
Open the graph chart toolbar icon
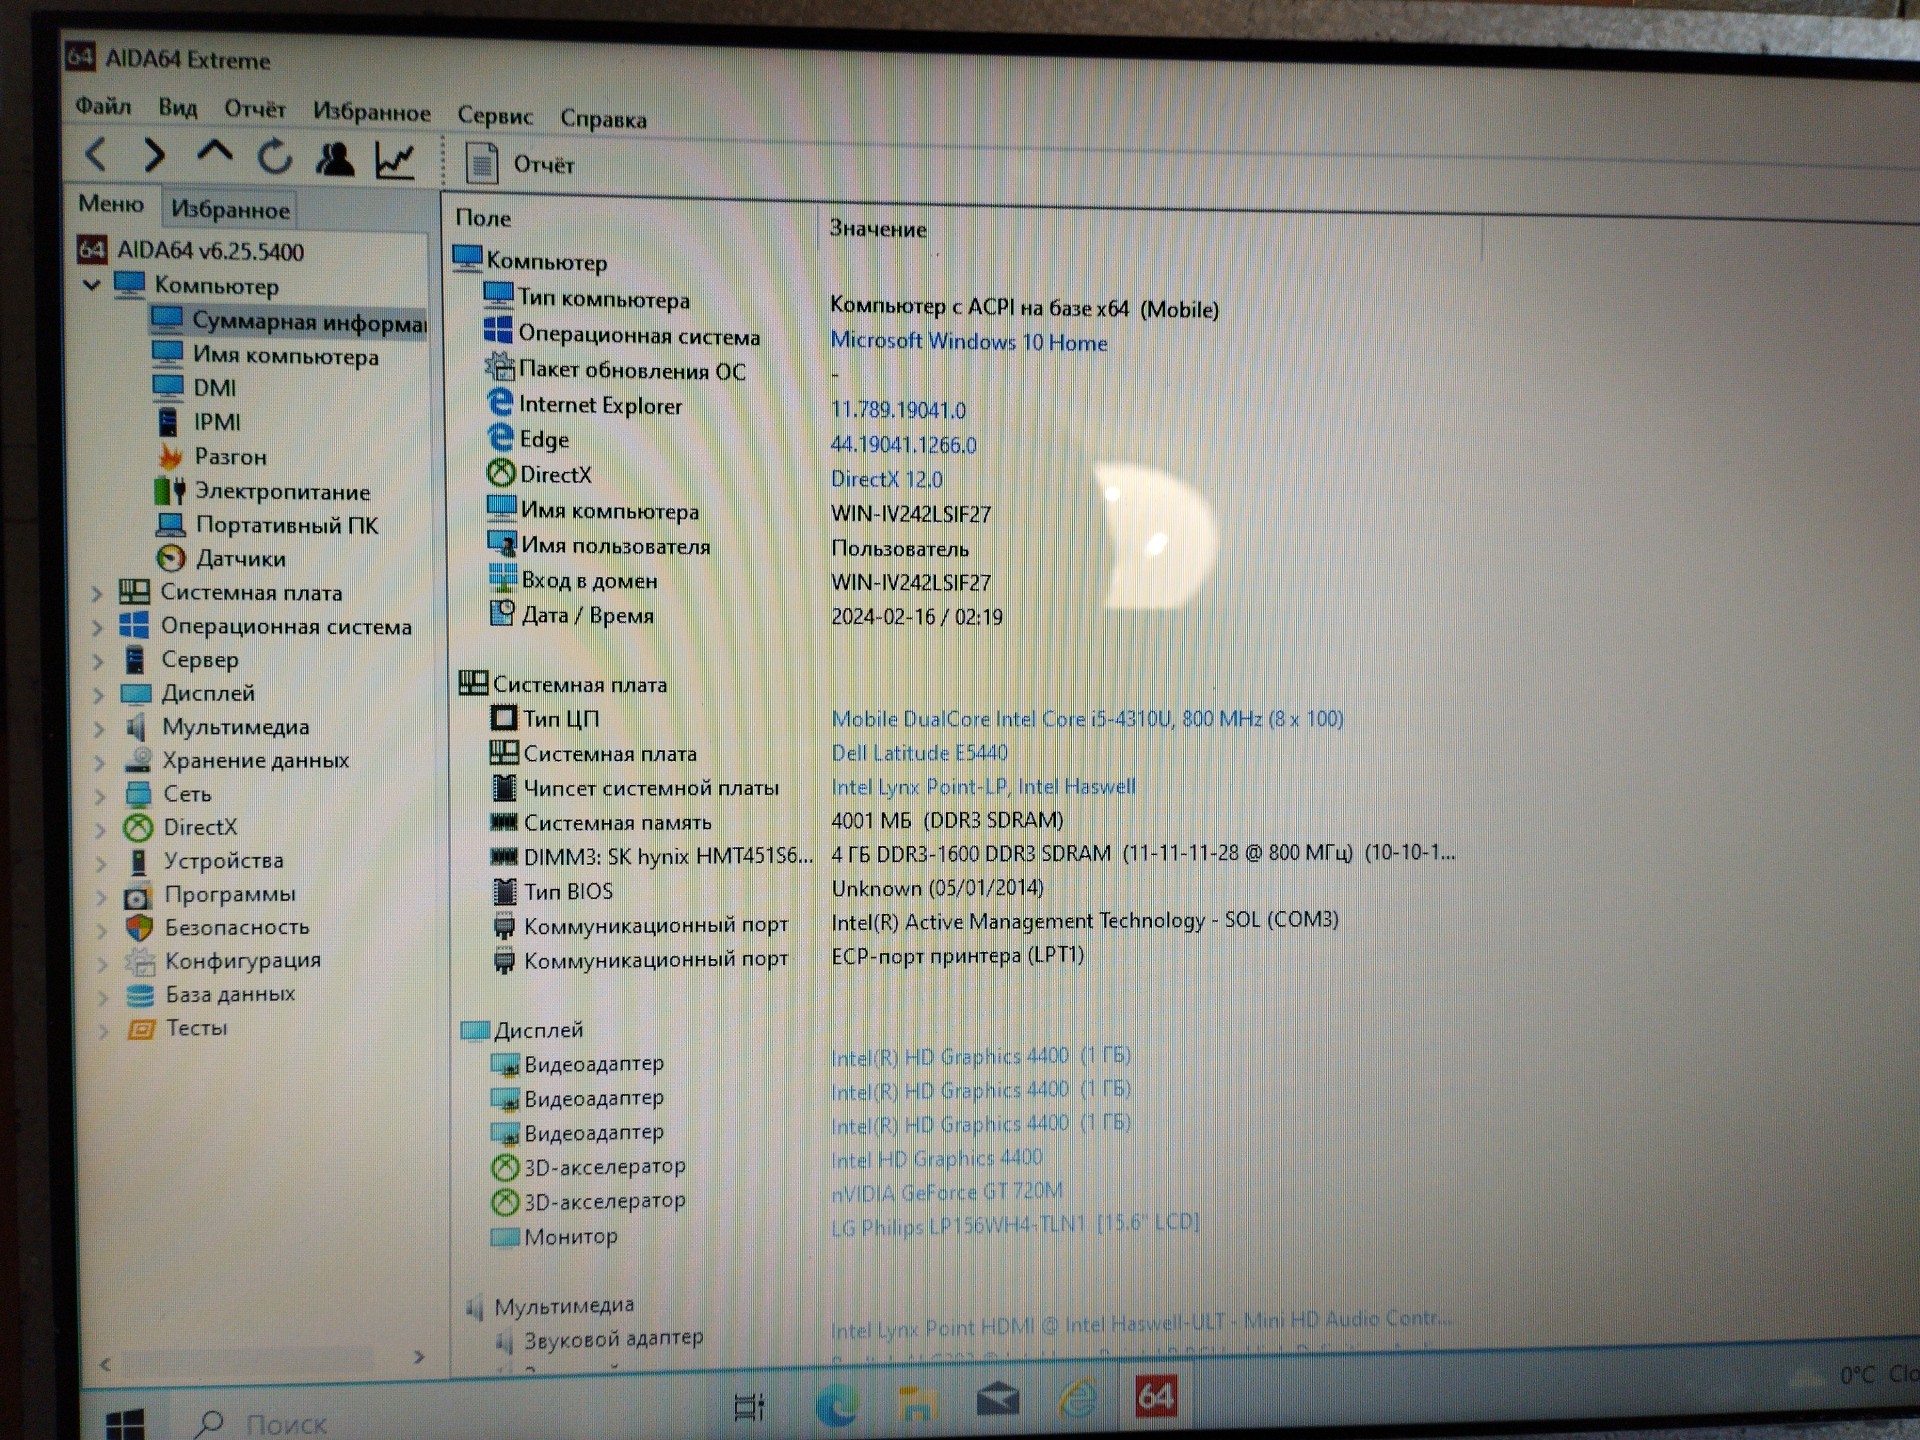click(x=395, y=160)
